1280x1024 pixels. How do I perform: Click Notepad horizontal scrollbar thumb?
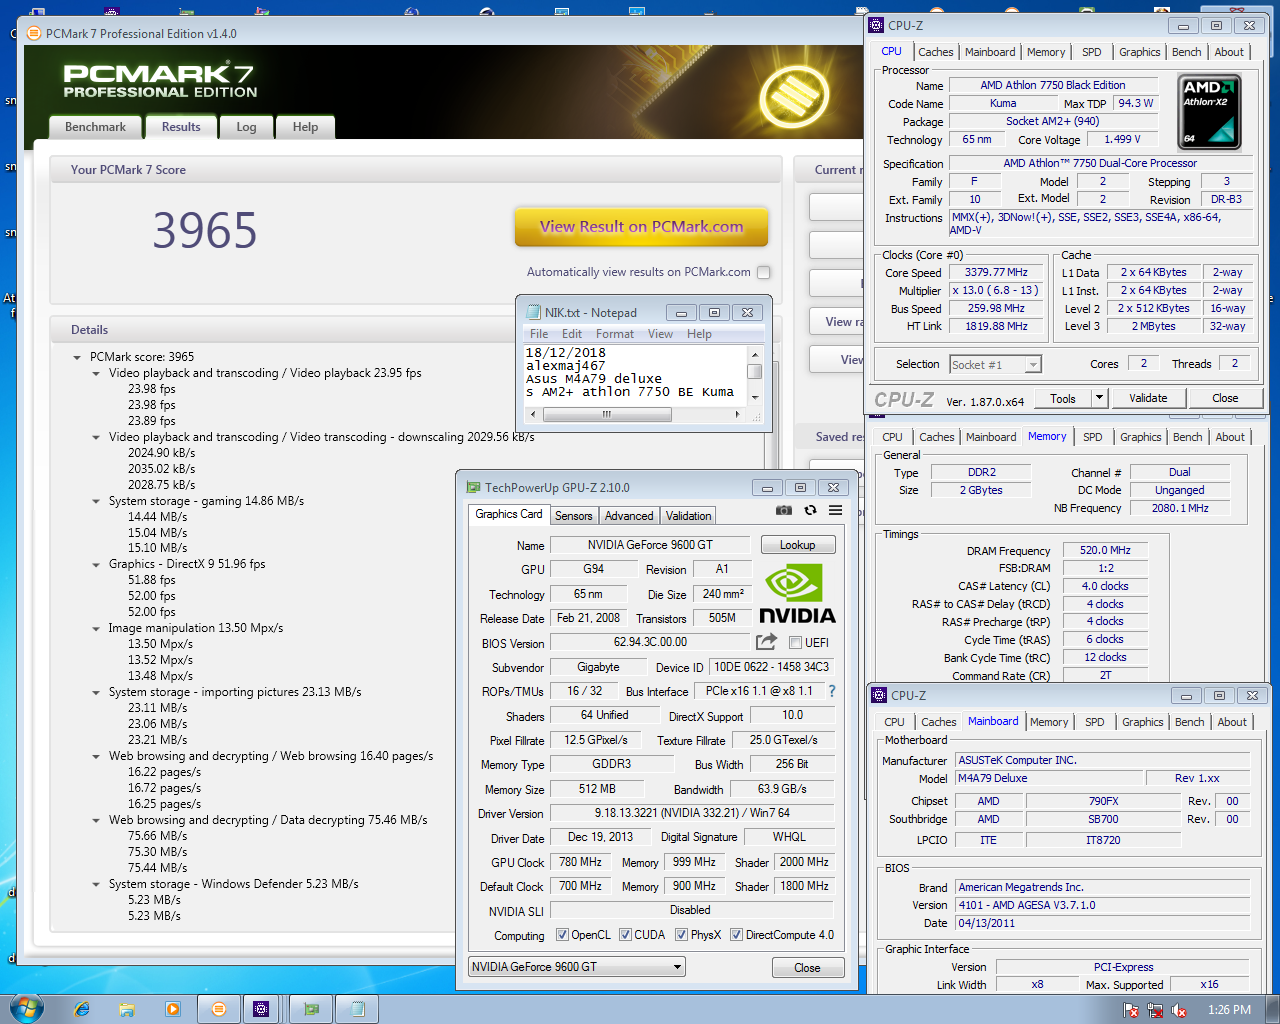click(607, 414)
